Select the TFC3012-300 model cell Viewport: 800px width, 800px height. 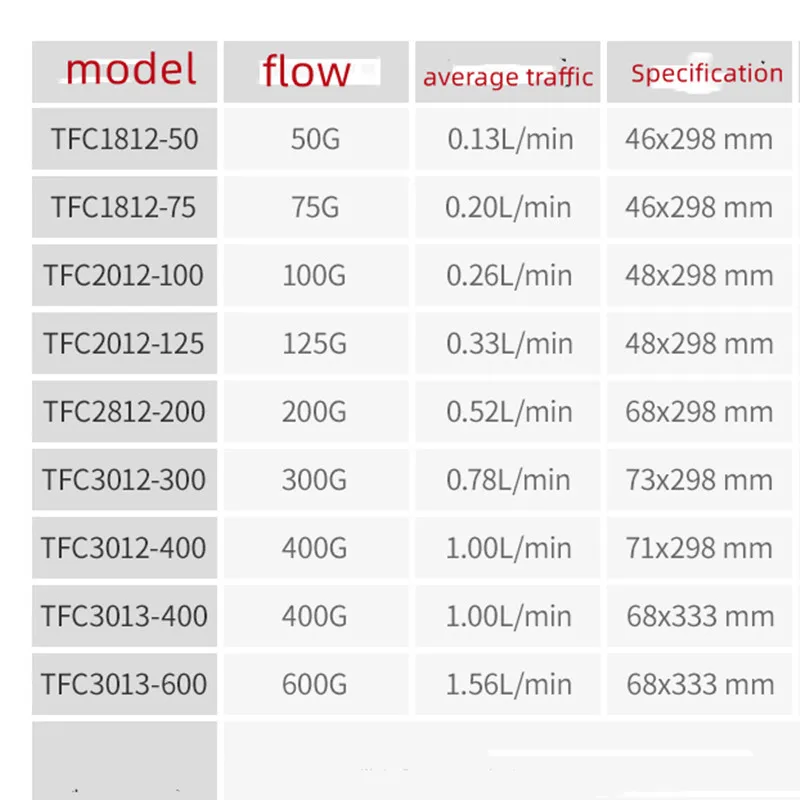click(x=124, y=479)
